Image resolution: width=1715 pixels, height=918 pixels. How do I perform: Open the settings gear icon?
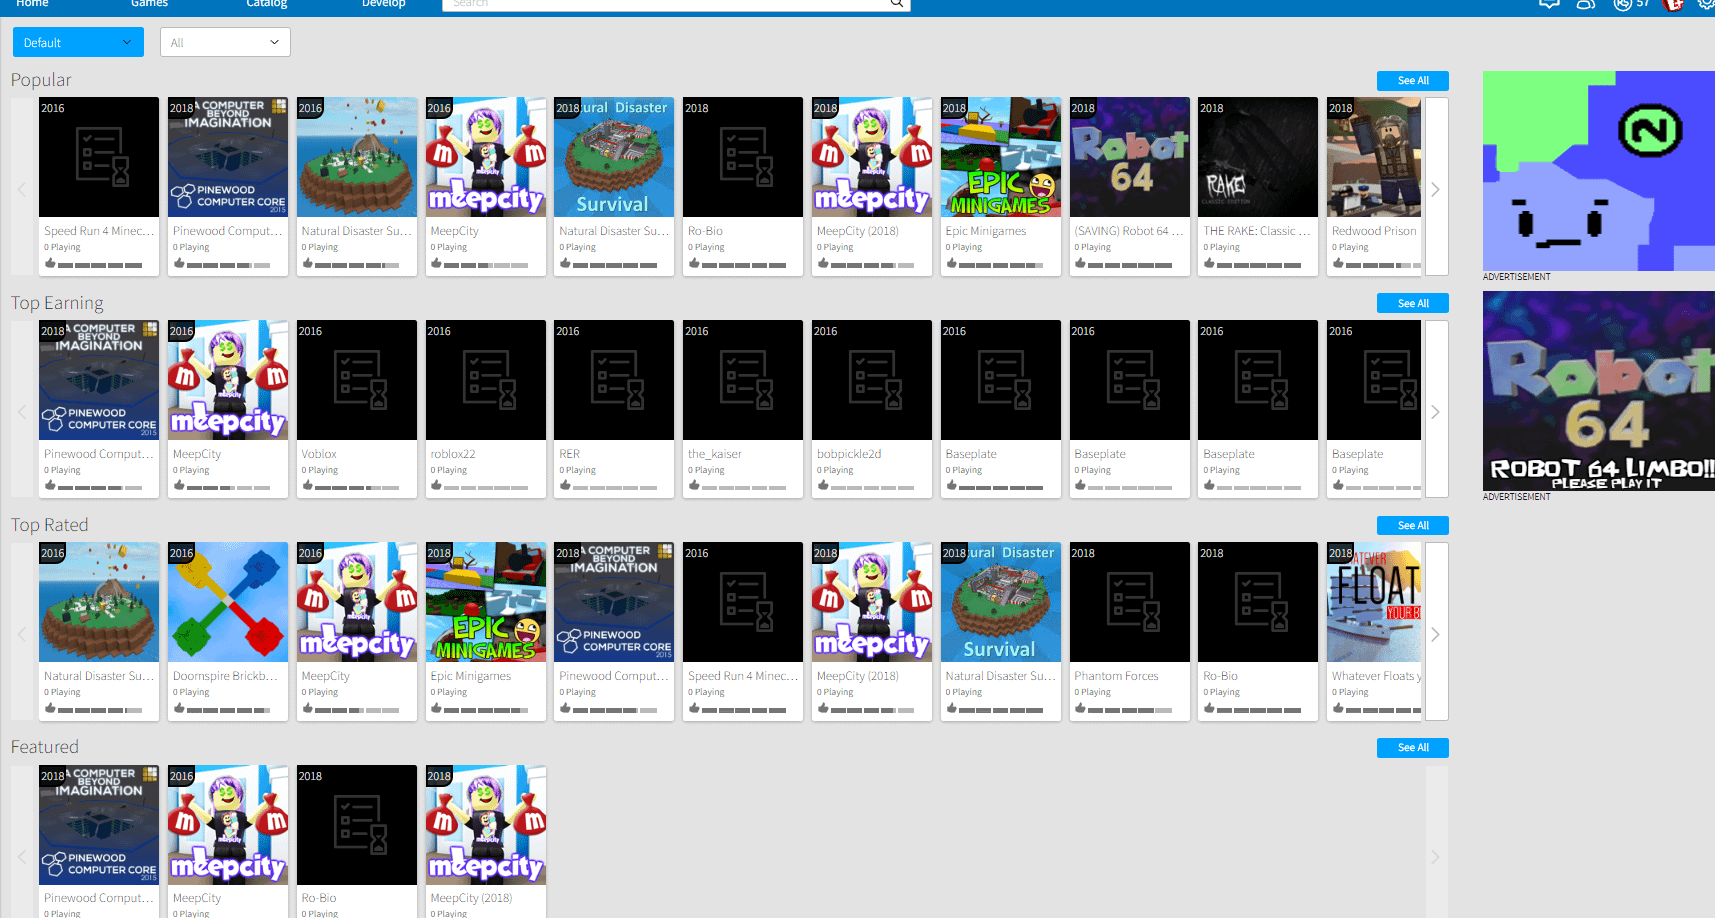(x=1705, y=4)
